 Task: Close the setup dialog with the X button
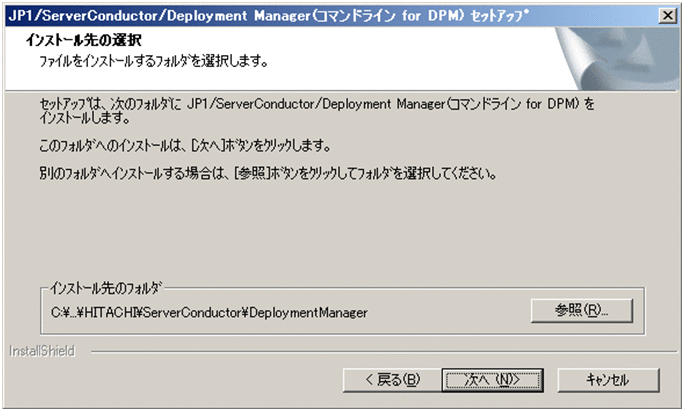tap(667, 14)
